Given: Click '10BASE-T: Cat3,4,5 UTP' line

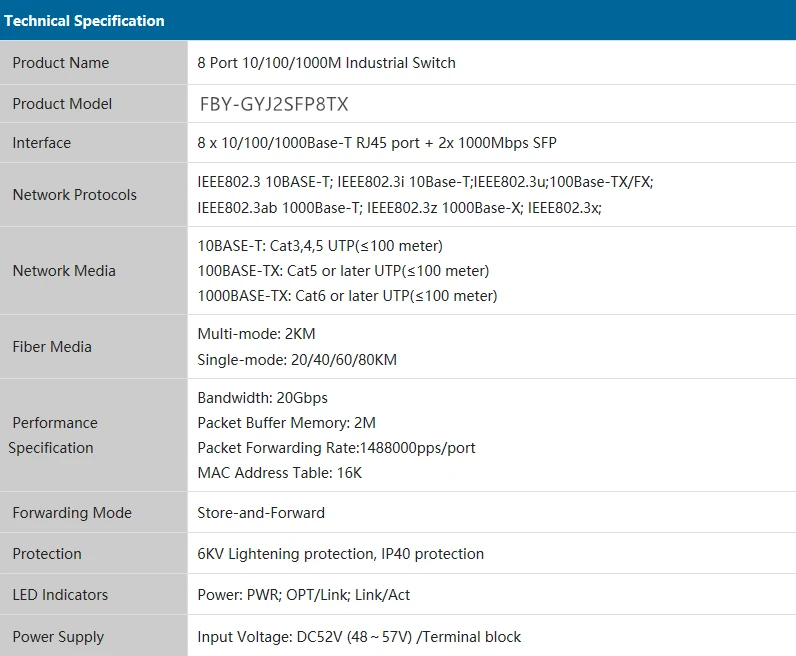Looking at the screenshot, I should 320,246.
